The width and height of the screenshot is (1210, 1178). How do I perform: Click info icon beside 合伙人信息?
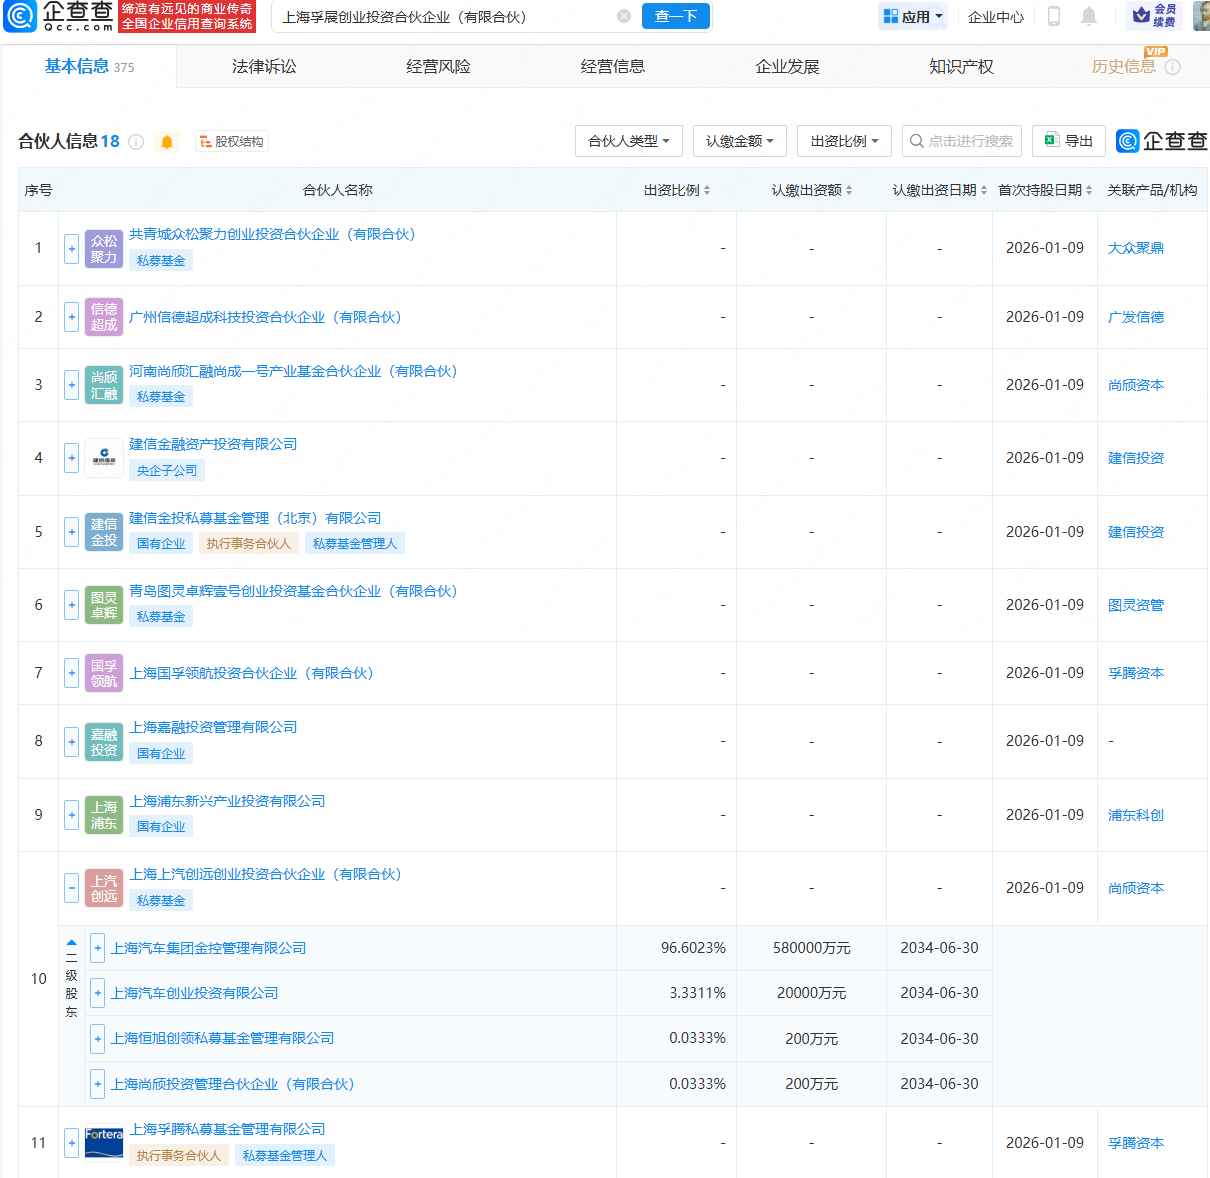click(136, 142)
